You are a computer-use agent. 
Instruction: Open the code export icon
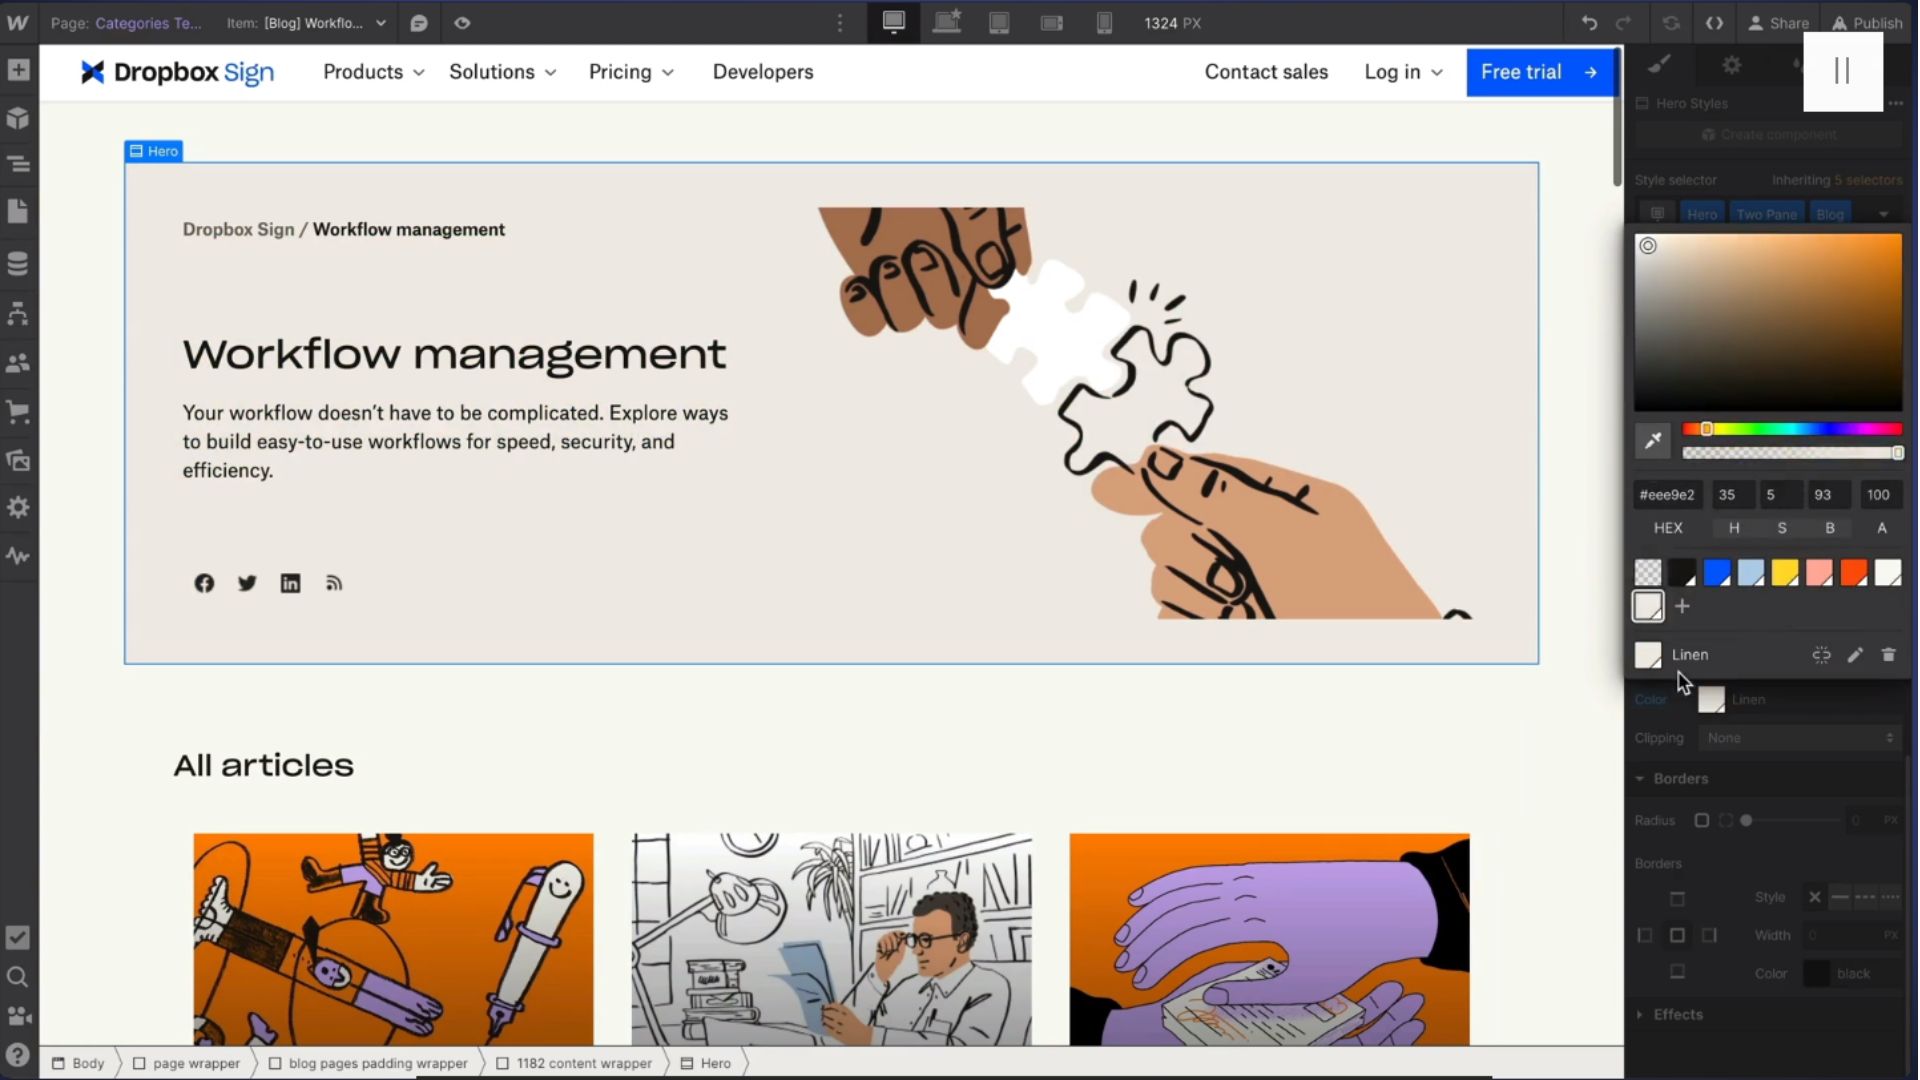pos(1714,23)
